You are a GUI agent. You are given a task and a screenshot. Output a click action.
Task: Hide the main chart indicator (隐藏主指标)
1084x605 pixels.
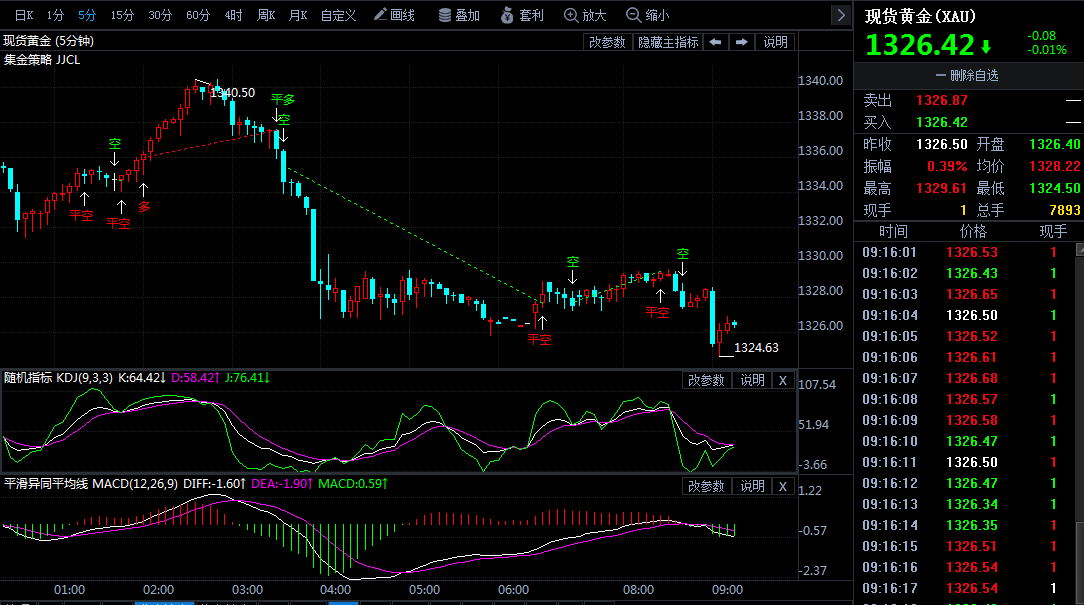[668, 42]
